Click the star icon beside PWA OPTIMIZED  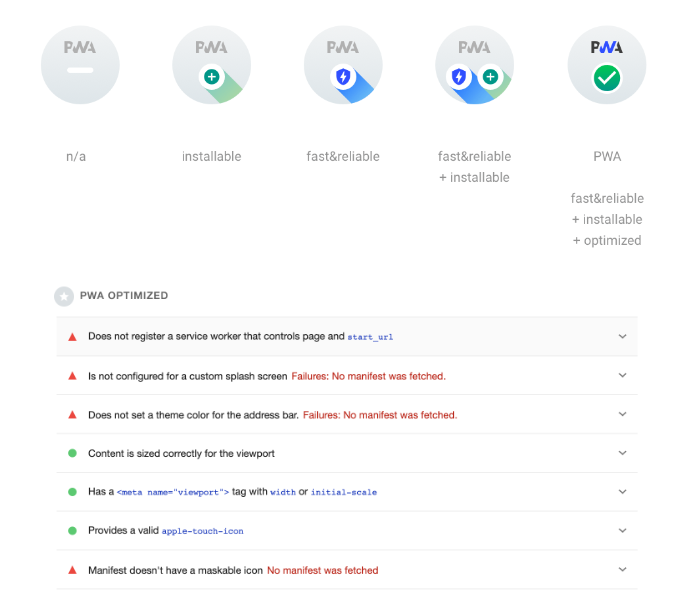click(64, 297)
